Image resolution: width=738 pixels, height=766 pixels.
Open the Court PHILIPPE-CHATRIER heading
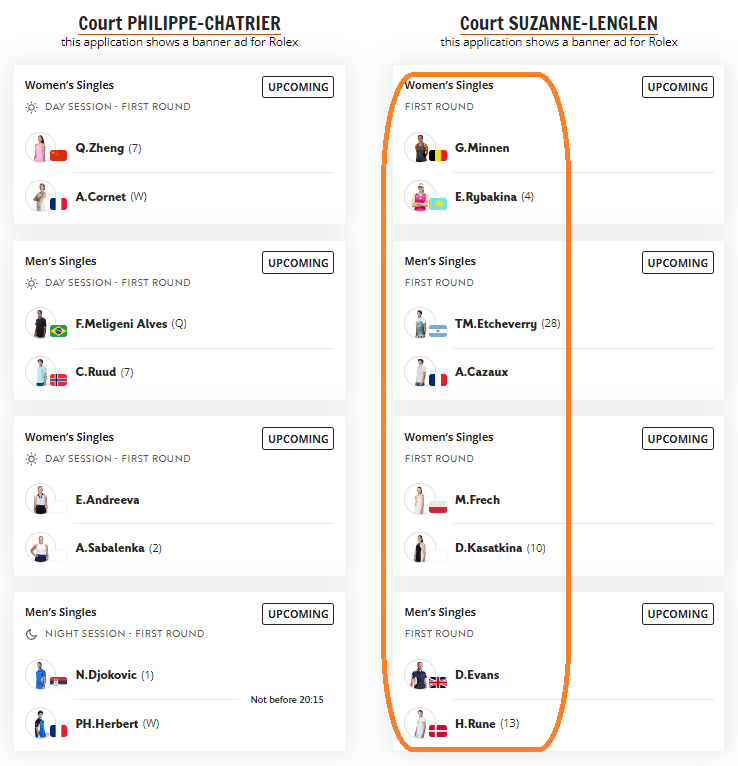coord(179,23)
